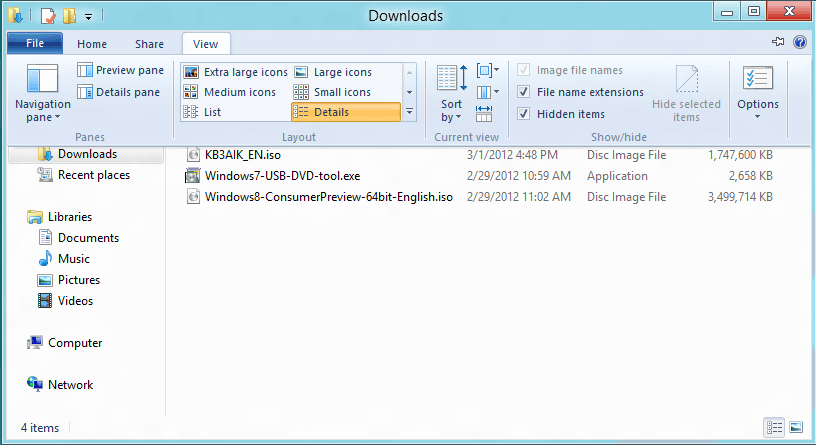Select List layout

pyautogui.click(x=202, y=112)
